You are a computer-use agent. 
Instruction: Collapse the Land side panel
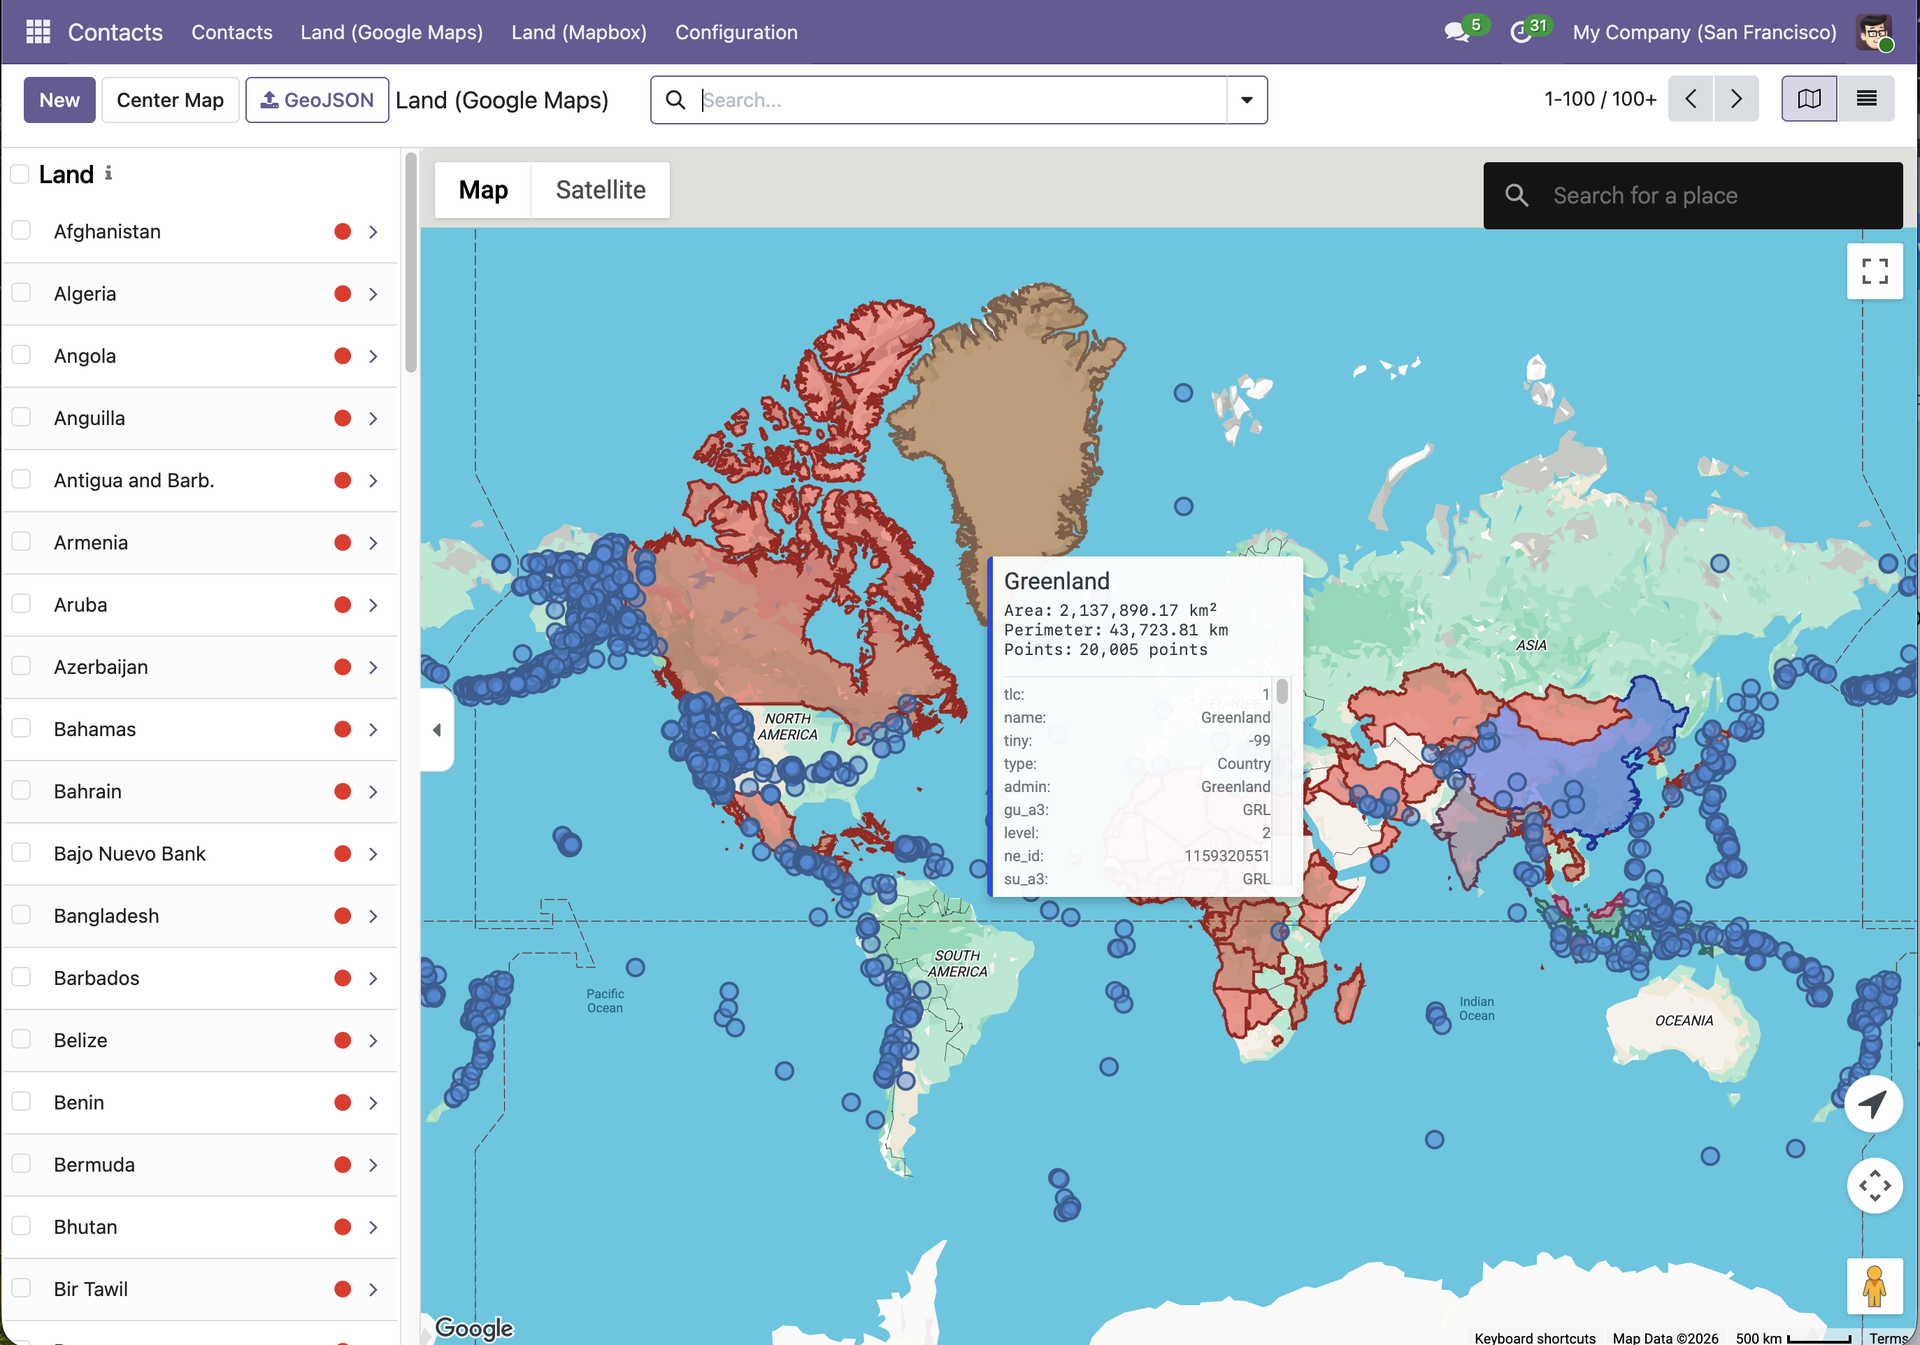437,730
